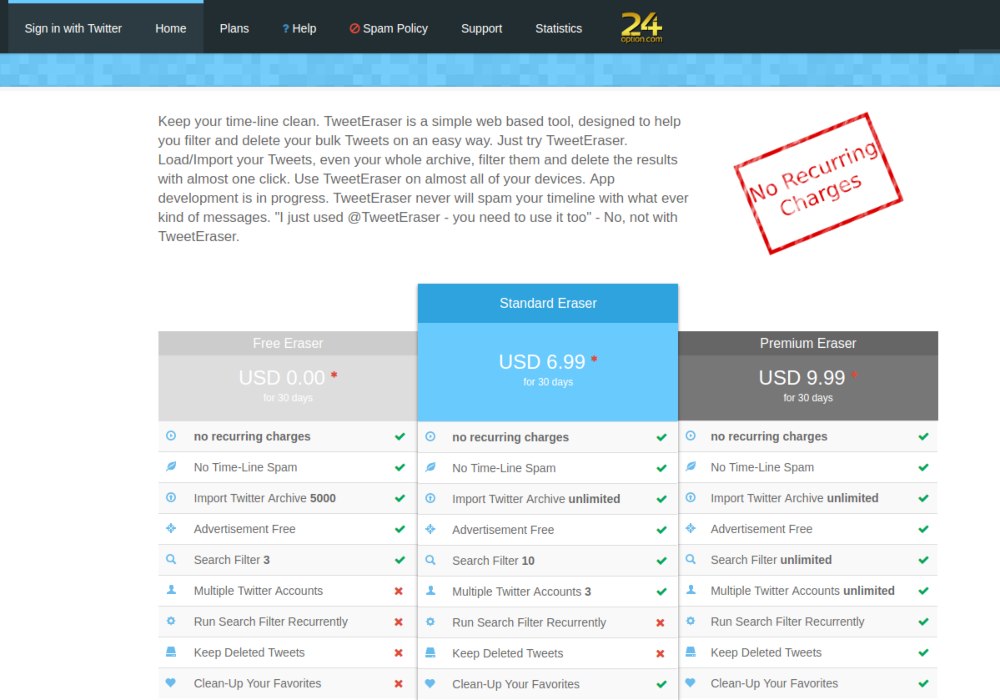This screenshot has height=700, width=1000.
Task: Click the green check for Premium Eraser Run Search Filter Recurrently
Action: 923,622
